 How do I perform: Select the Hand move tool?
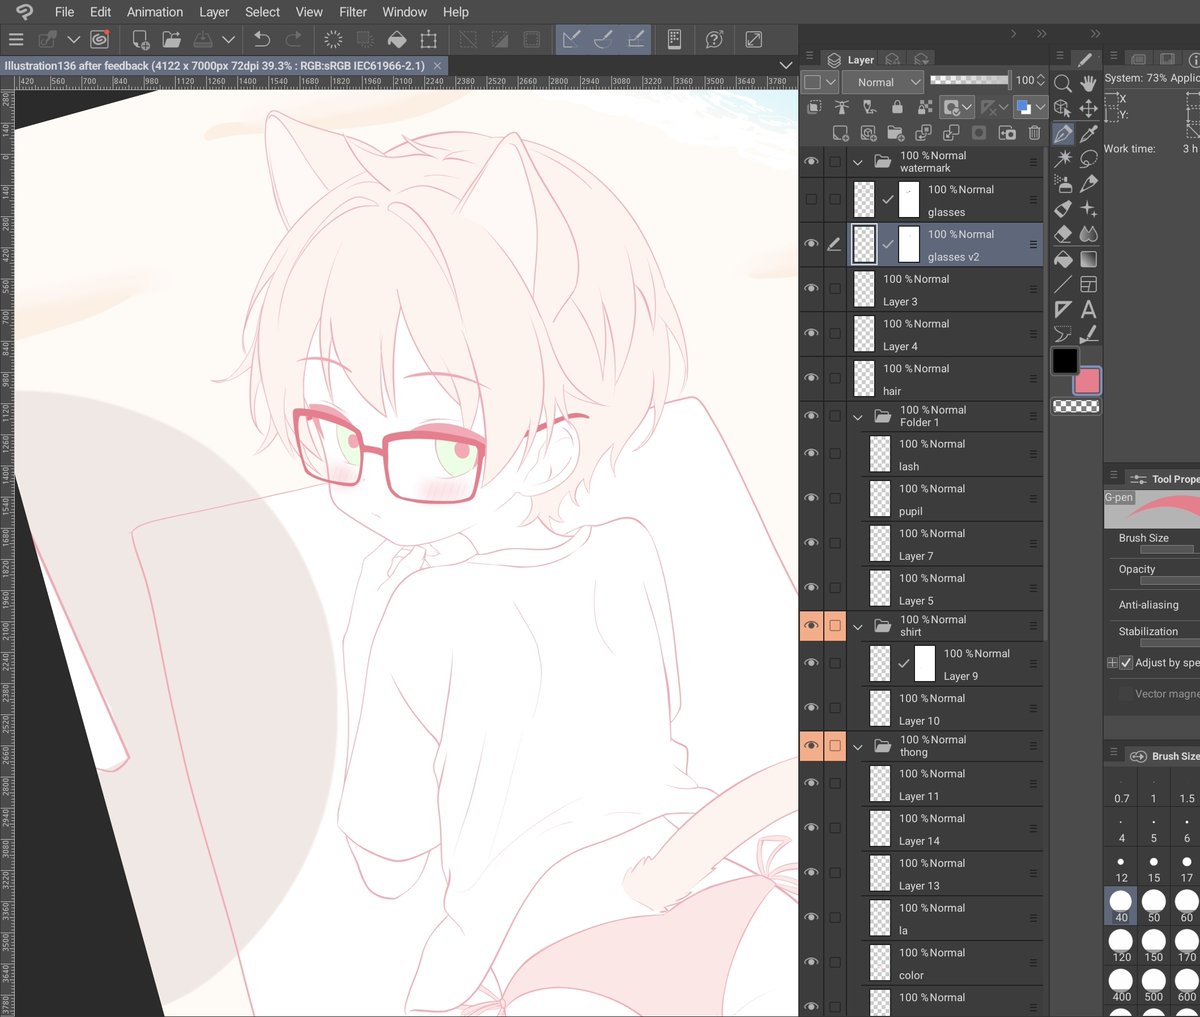coord(1088,83)
